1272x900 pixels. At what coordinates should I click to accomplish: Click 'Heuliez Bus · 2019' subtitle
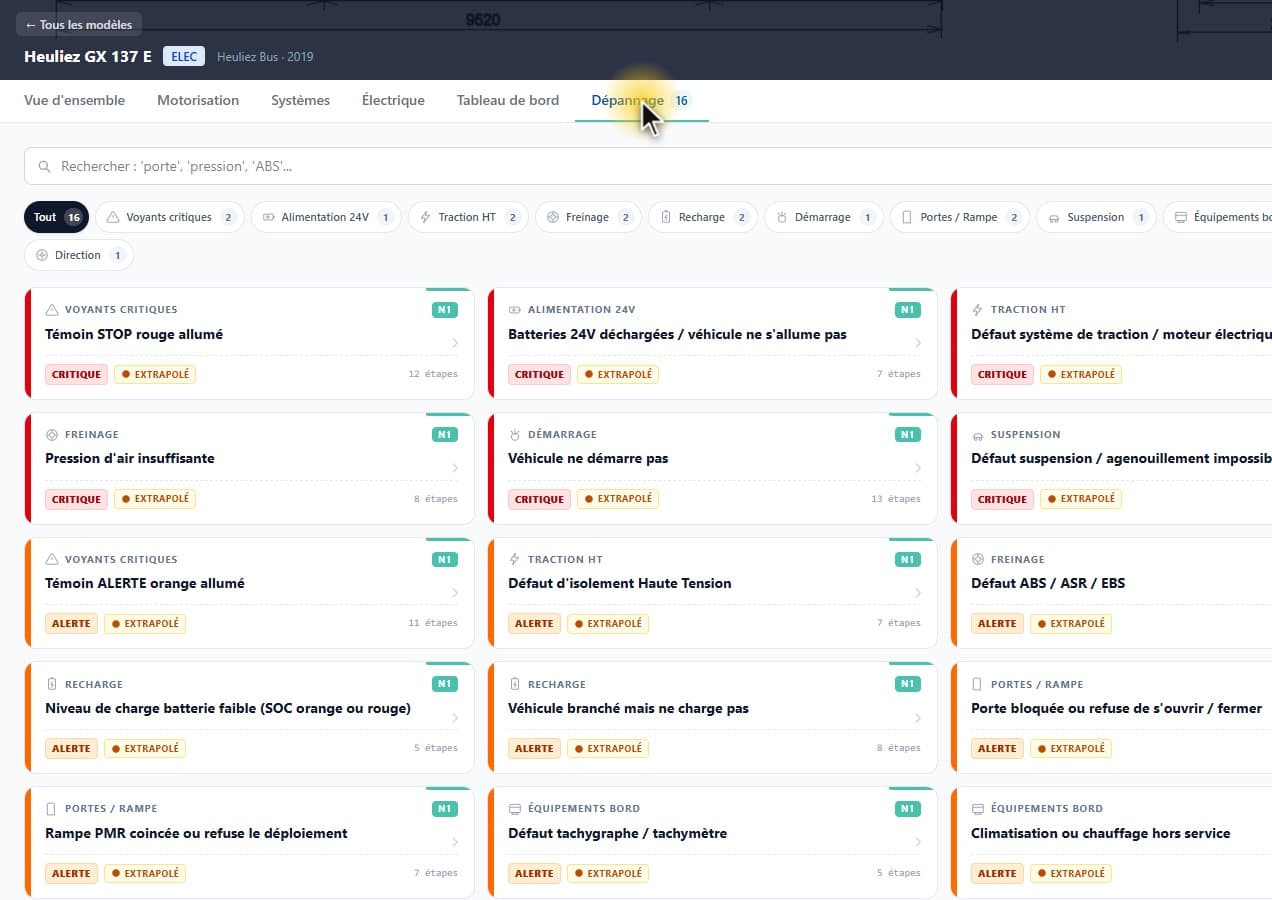click(265, 57)
